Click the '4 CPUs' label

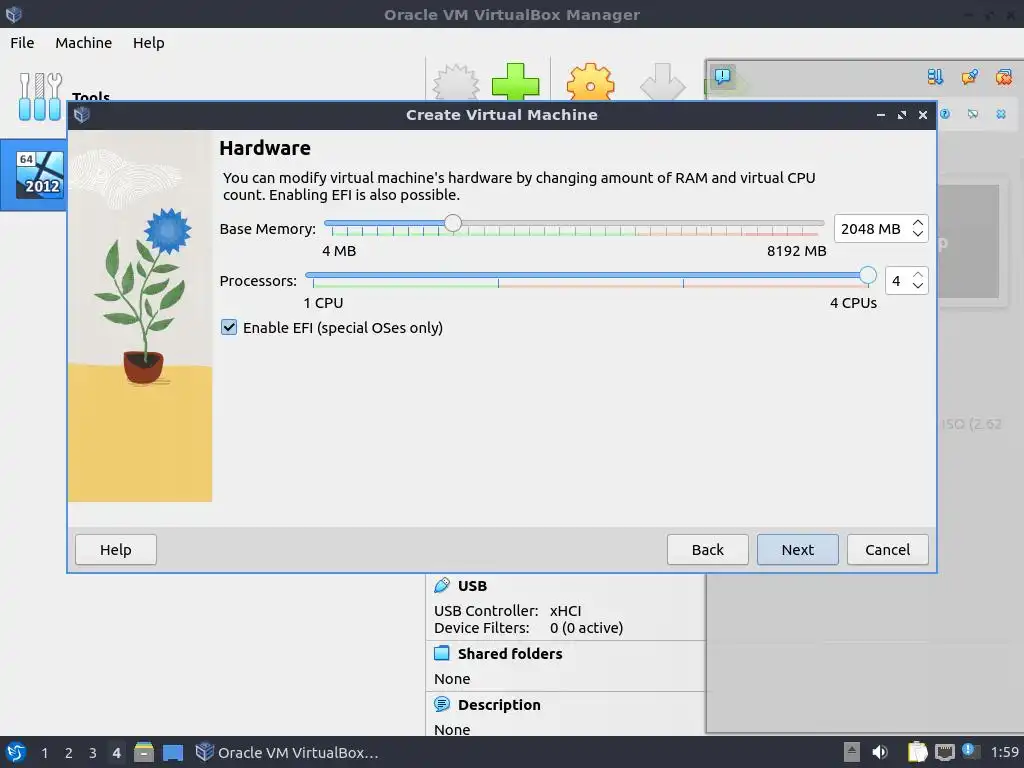point(853,303)
